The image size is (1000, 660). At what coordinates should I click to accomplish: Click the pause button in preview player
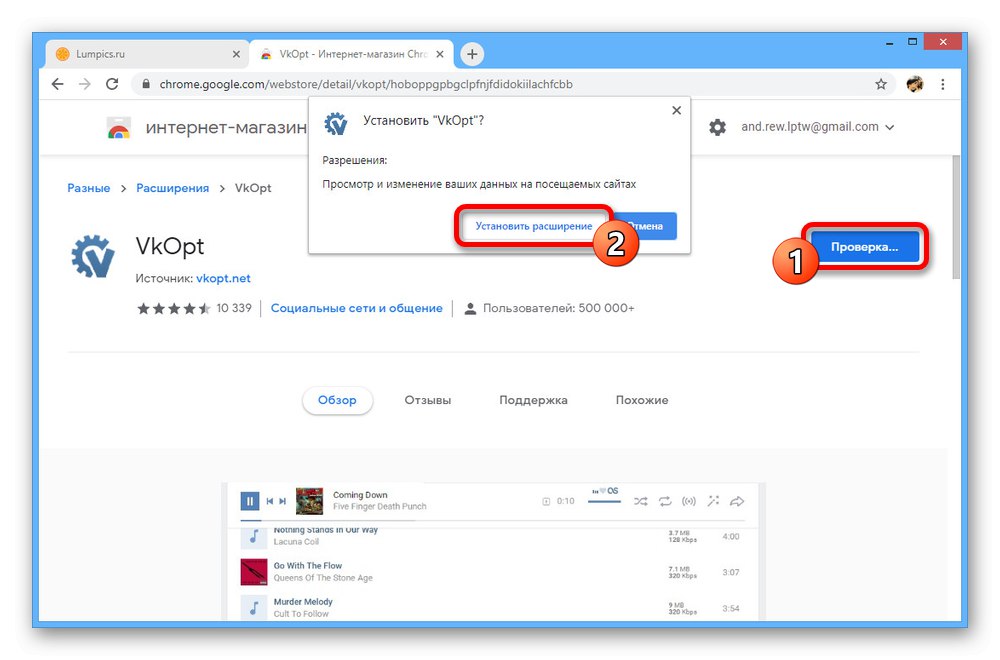[x=249, y=501]
